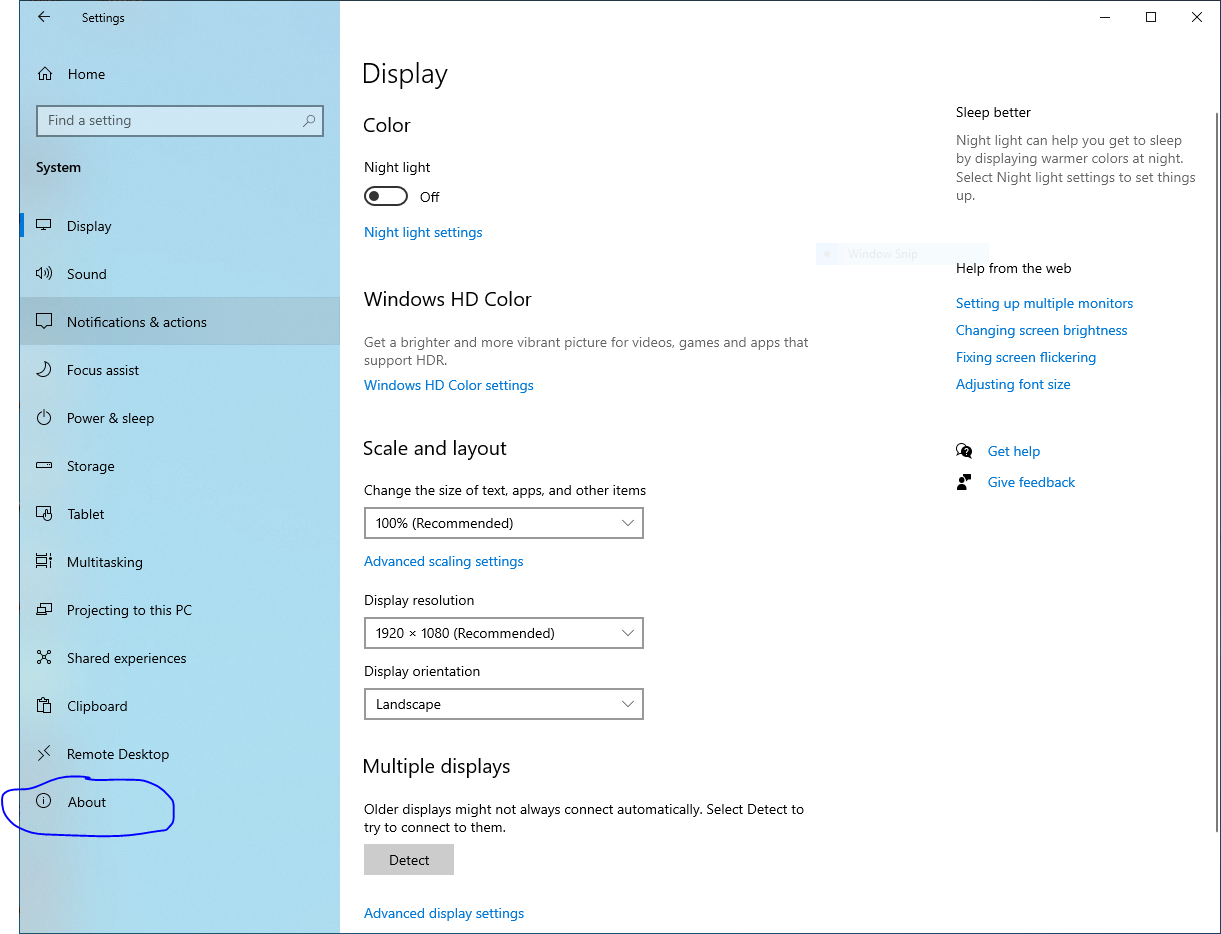
Task: Click the Notifications & actions icon
Action: click(44, 322)
